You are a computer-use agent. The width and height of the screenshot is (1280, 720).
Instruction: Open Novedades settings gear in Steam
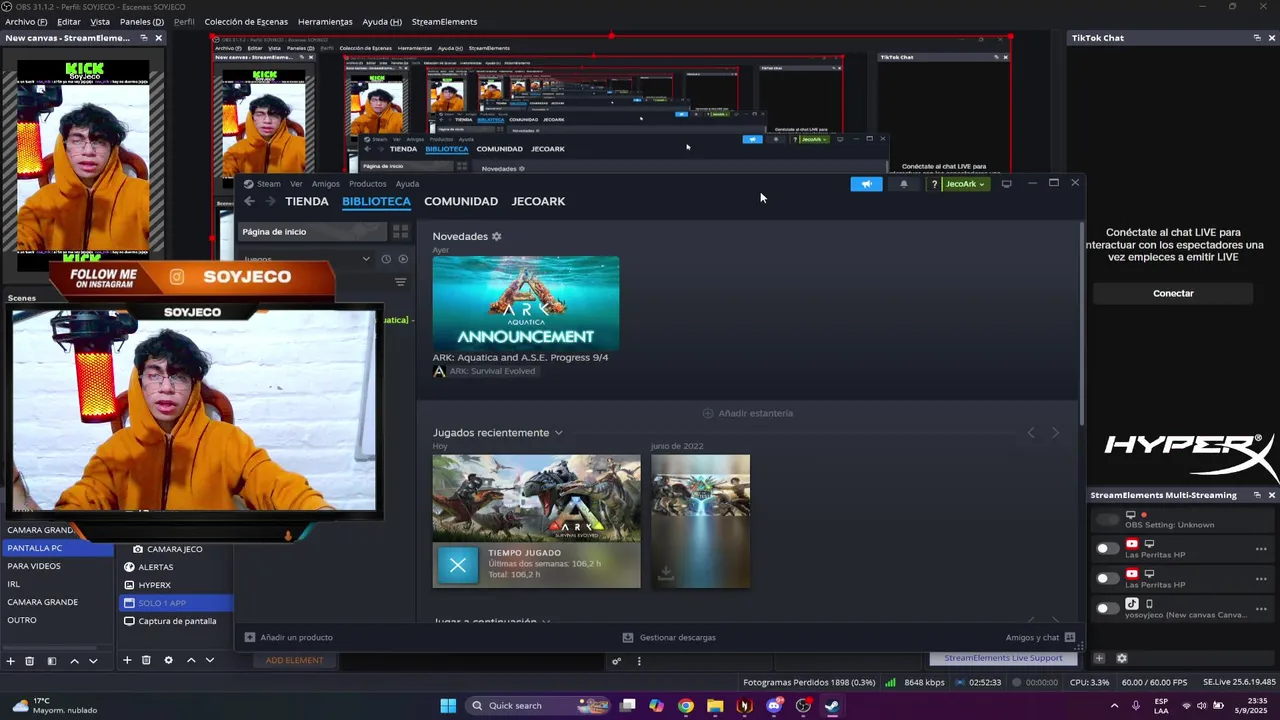(496, 236)
